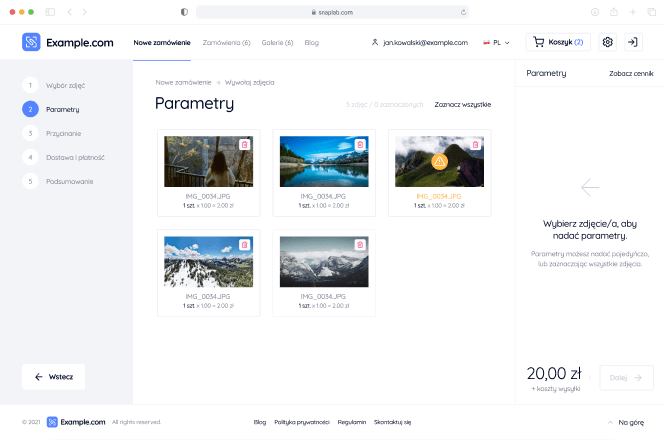Go to step 3 Przycinanie

(63, 133)
